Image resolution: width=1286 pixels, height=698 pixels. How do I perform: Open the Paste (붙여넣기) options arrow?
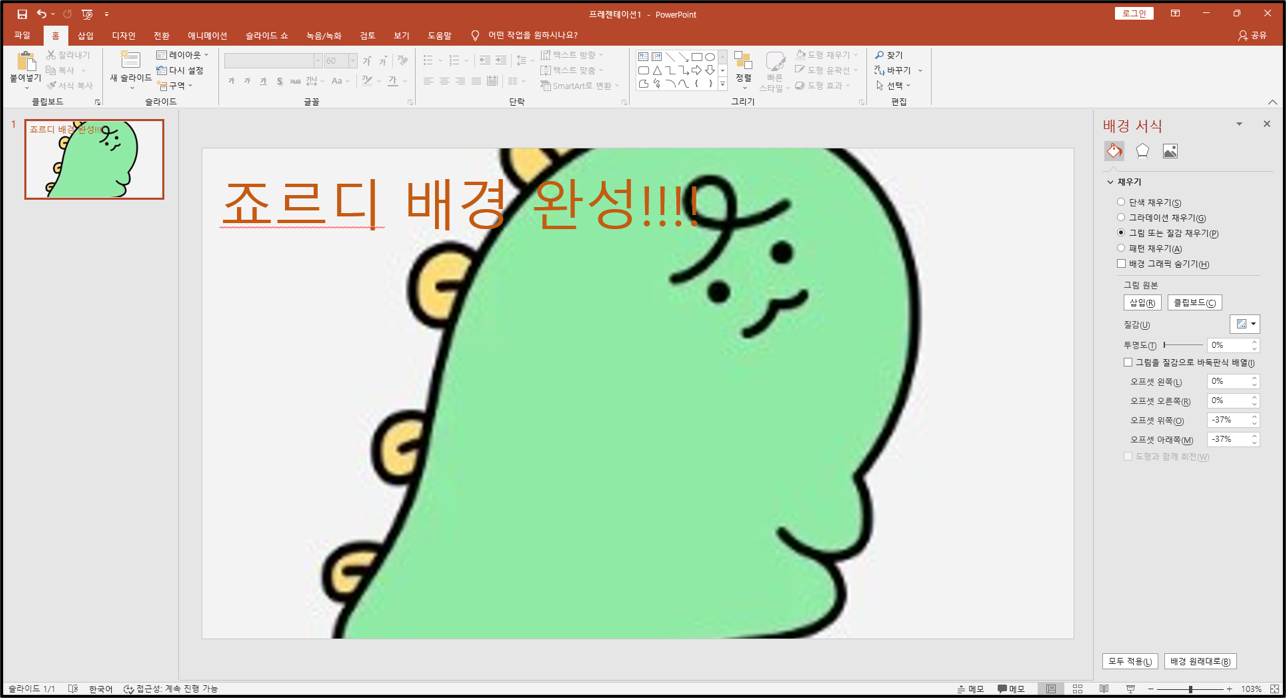26,88
